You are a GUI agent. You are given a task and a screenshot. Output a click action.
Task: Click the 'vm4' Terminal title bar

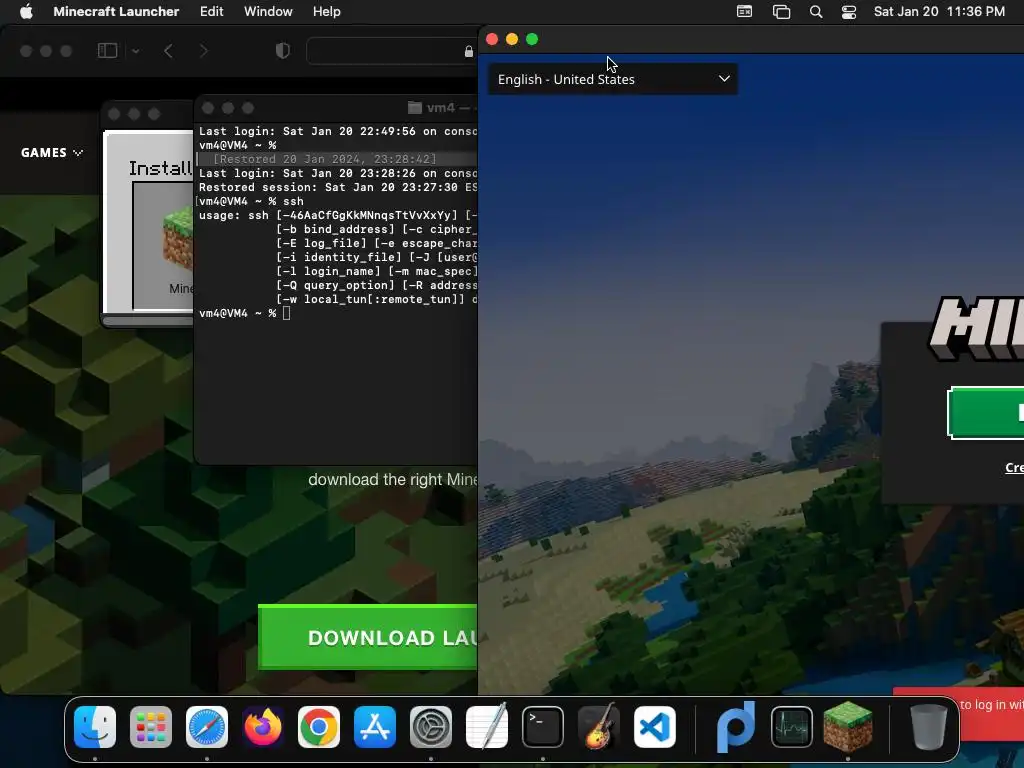pyautogui.click(x=336, y=108)
